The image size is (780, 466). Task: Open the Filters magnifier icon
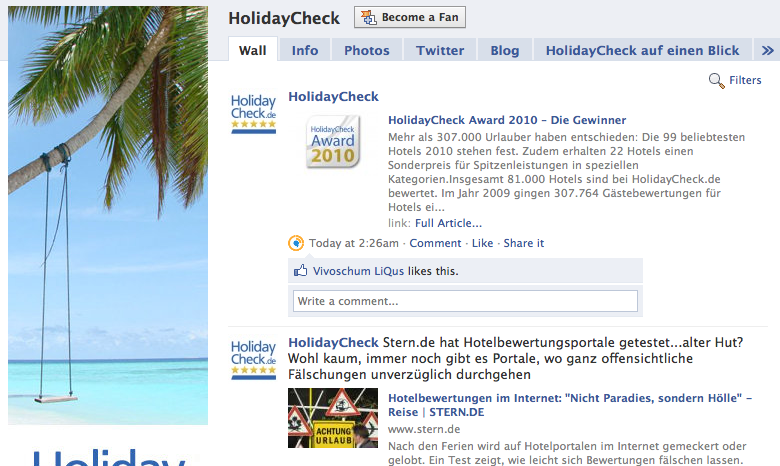717,81
